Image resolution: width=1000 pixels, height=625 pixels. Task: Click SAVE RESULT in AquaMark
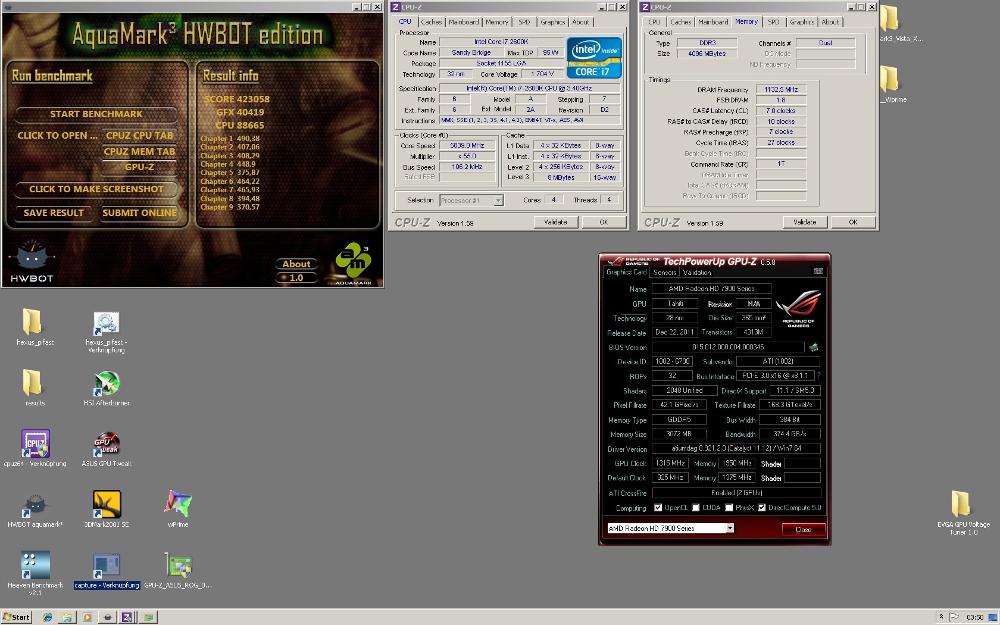54,213
